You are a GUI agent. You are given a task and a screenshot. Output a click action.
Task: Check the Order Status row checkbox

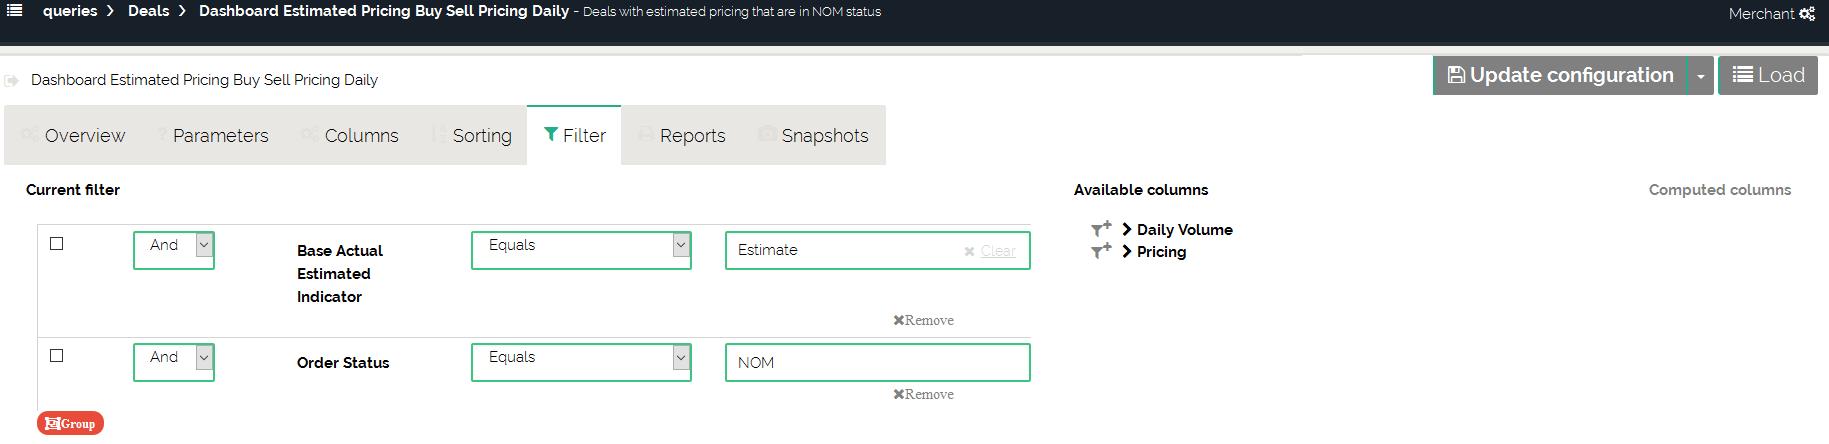pyautogui.click(x=57, y=356)
